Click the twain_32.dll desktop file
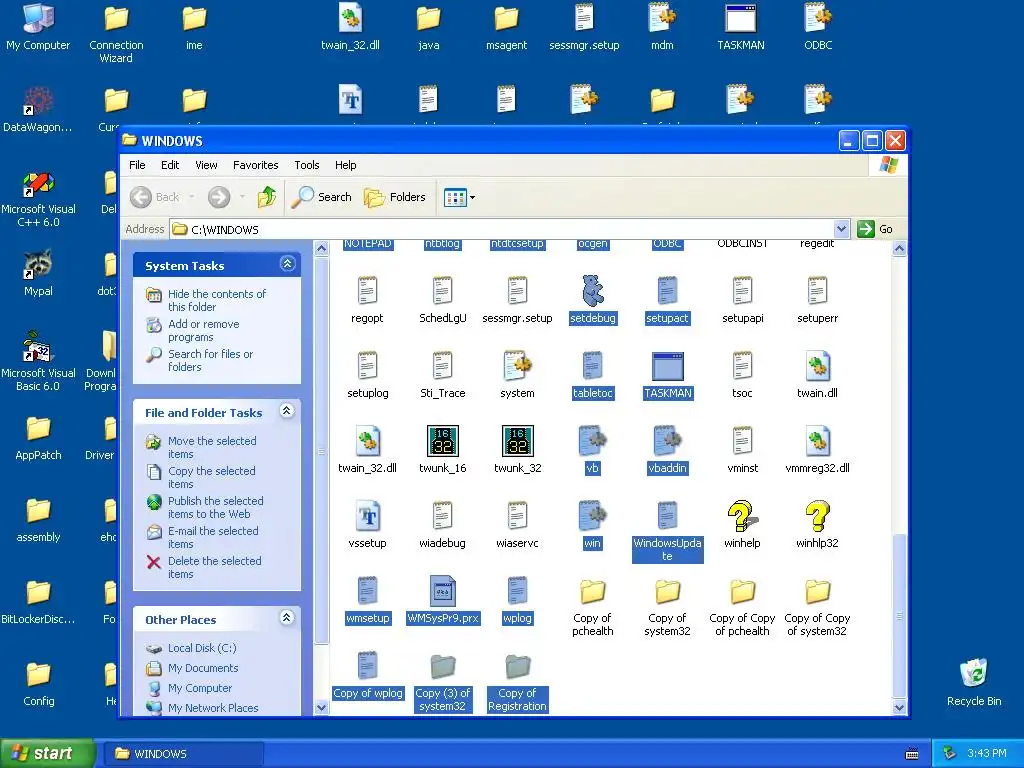Screen dimensions: 1024x768 (350, 27)
